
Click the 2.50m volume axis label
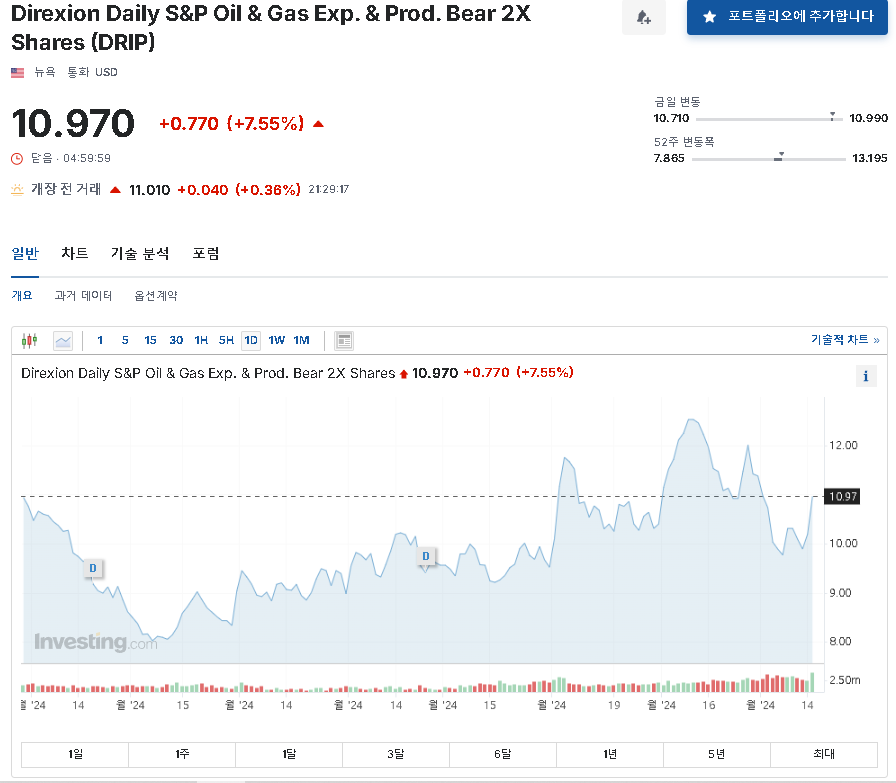844,680
